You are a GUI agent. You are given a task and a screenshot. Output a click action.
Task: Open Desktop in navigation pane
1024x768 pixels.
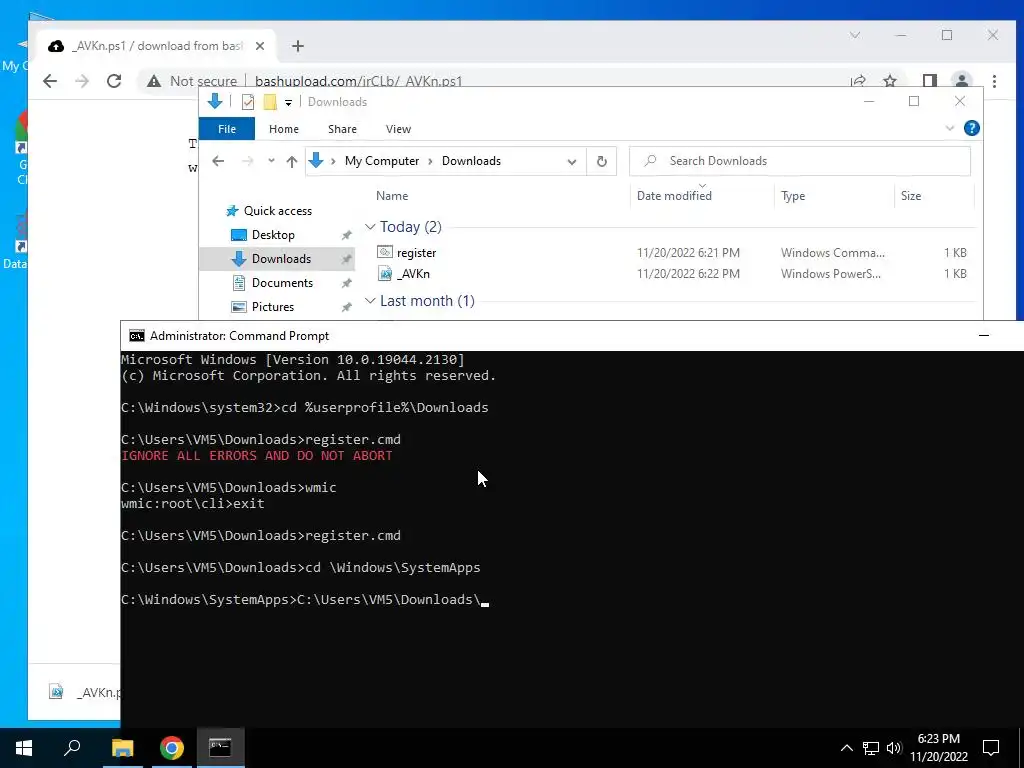273,234
